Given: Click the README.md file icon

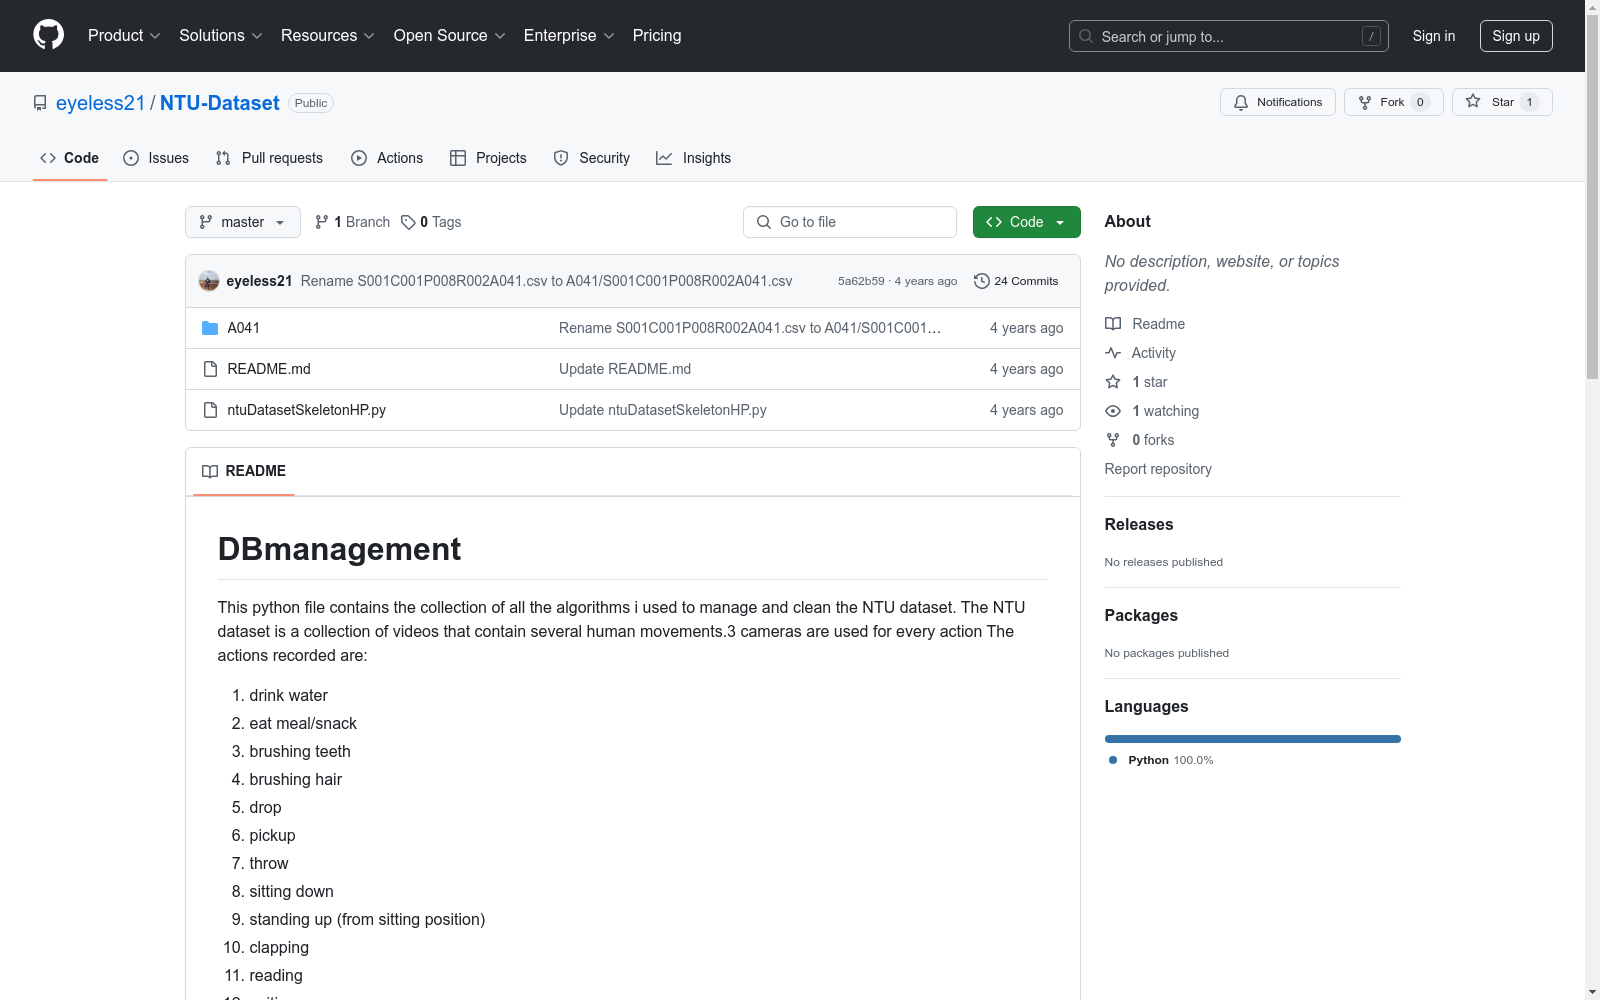Looking at the screenshot, I should (x=210, y=369).
